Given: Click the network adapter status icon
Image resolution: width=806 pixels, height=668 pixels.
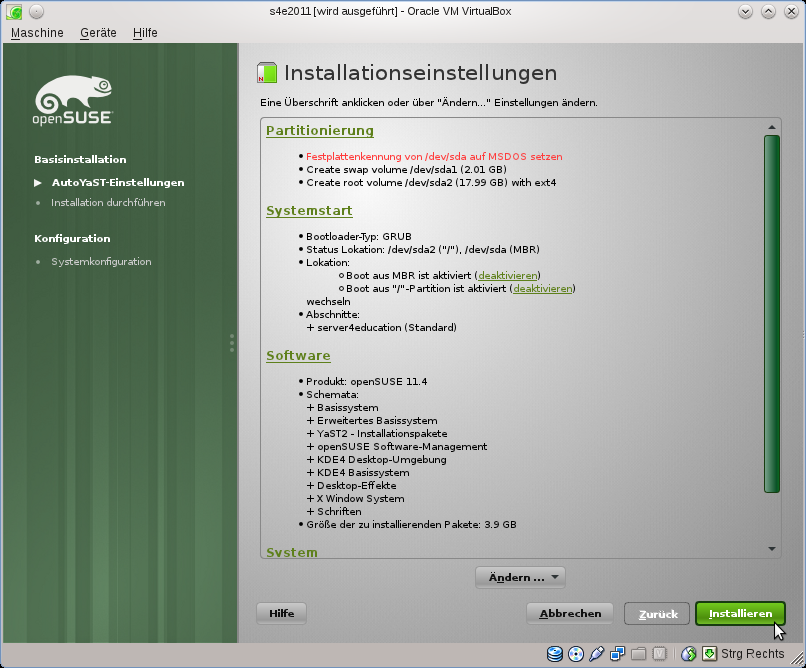Looking at the screenshot, I should (617, 654).
